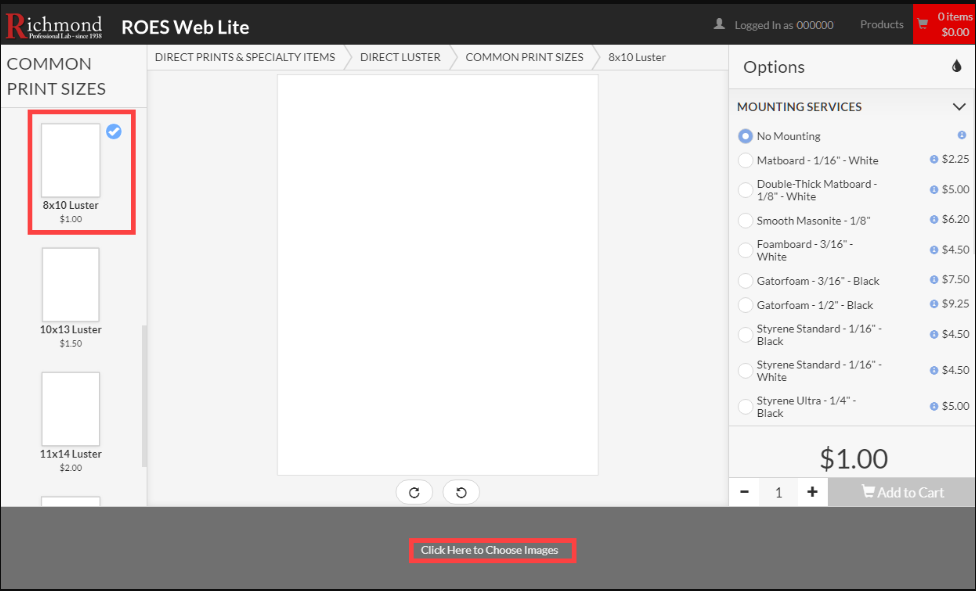Image resolution: width=976 pixels, height=591 pixels.
Task: Go to DIRECT PRINTS & SPECIALTY ITEMS breadcrumb
Action: pos(243,57)
